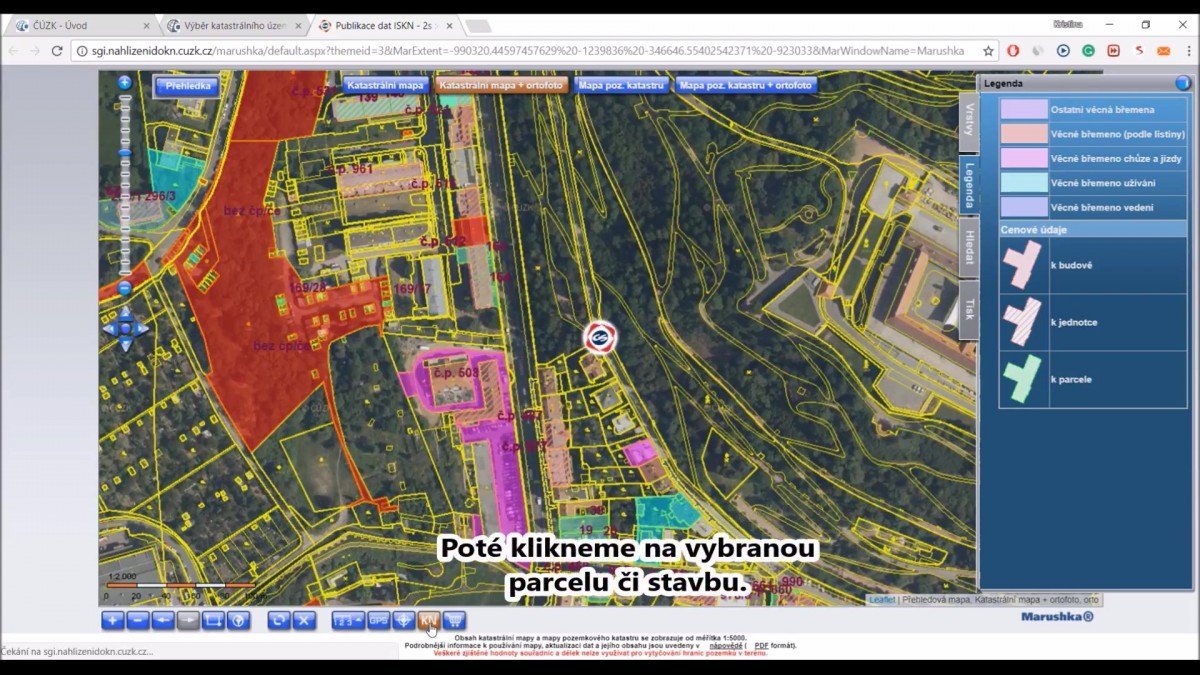Click the Věcné břemeno užívání swatch
The height and width of the screenshot is (675, 1200).
(x=1024, y=183)
